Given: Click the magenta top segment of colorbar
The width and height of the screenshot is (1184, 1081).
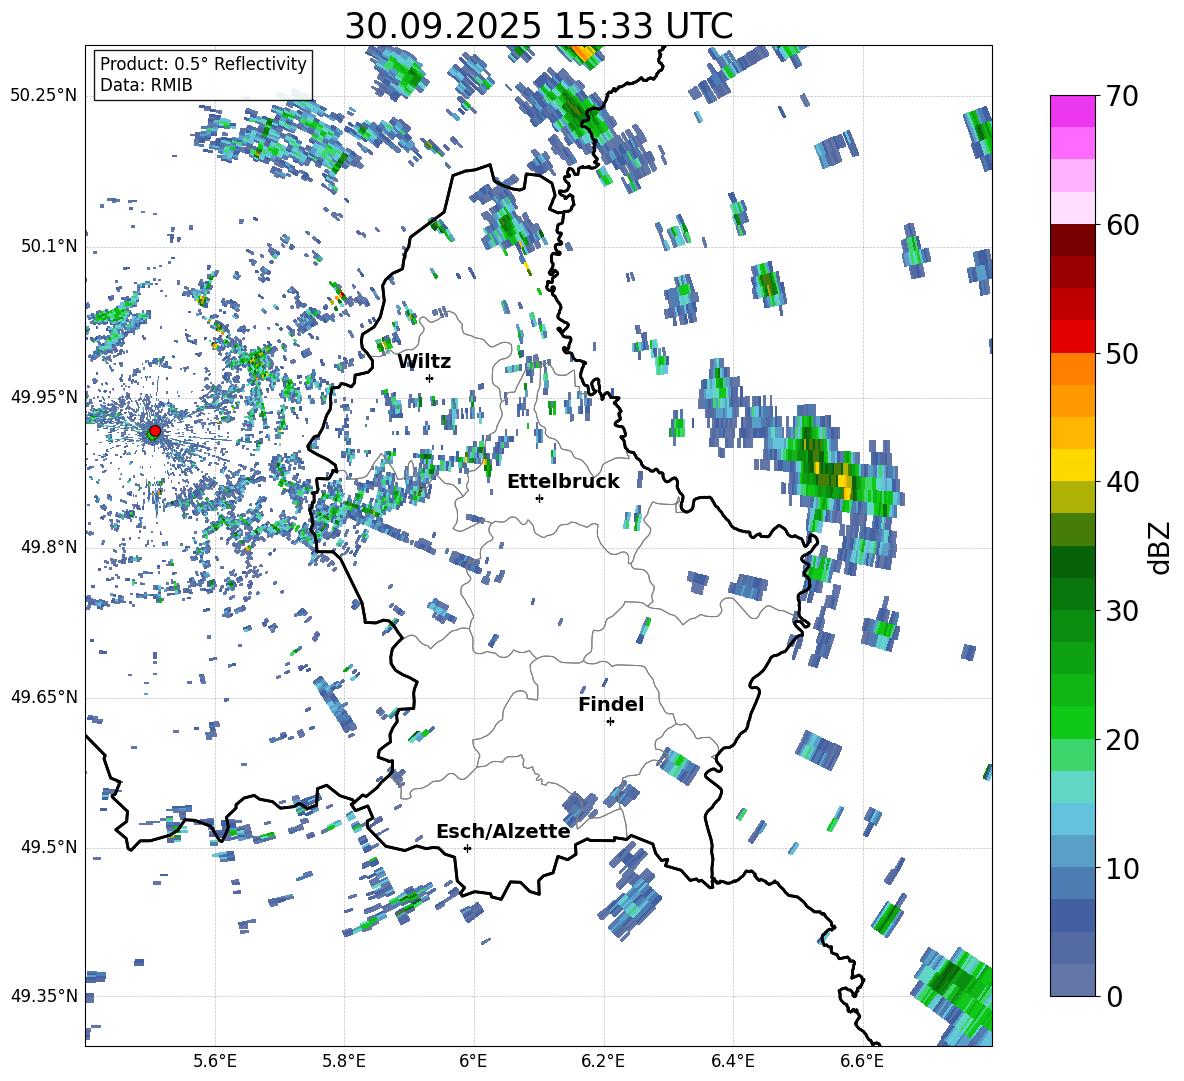Looking at the screenshot, I should (1072, 111).
